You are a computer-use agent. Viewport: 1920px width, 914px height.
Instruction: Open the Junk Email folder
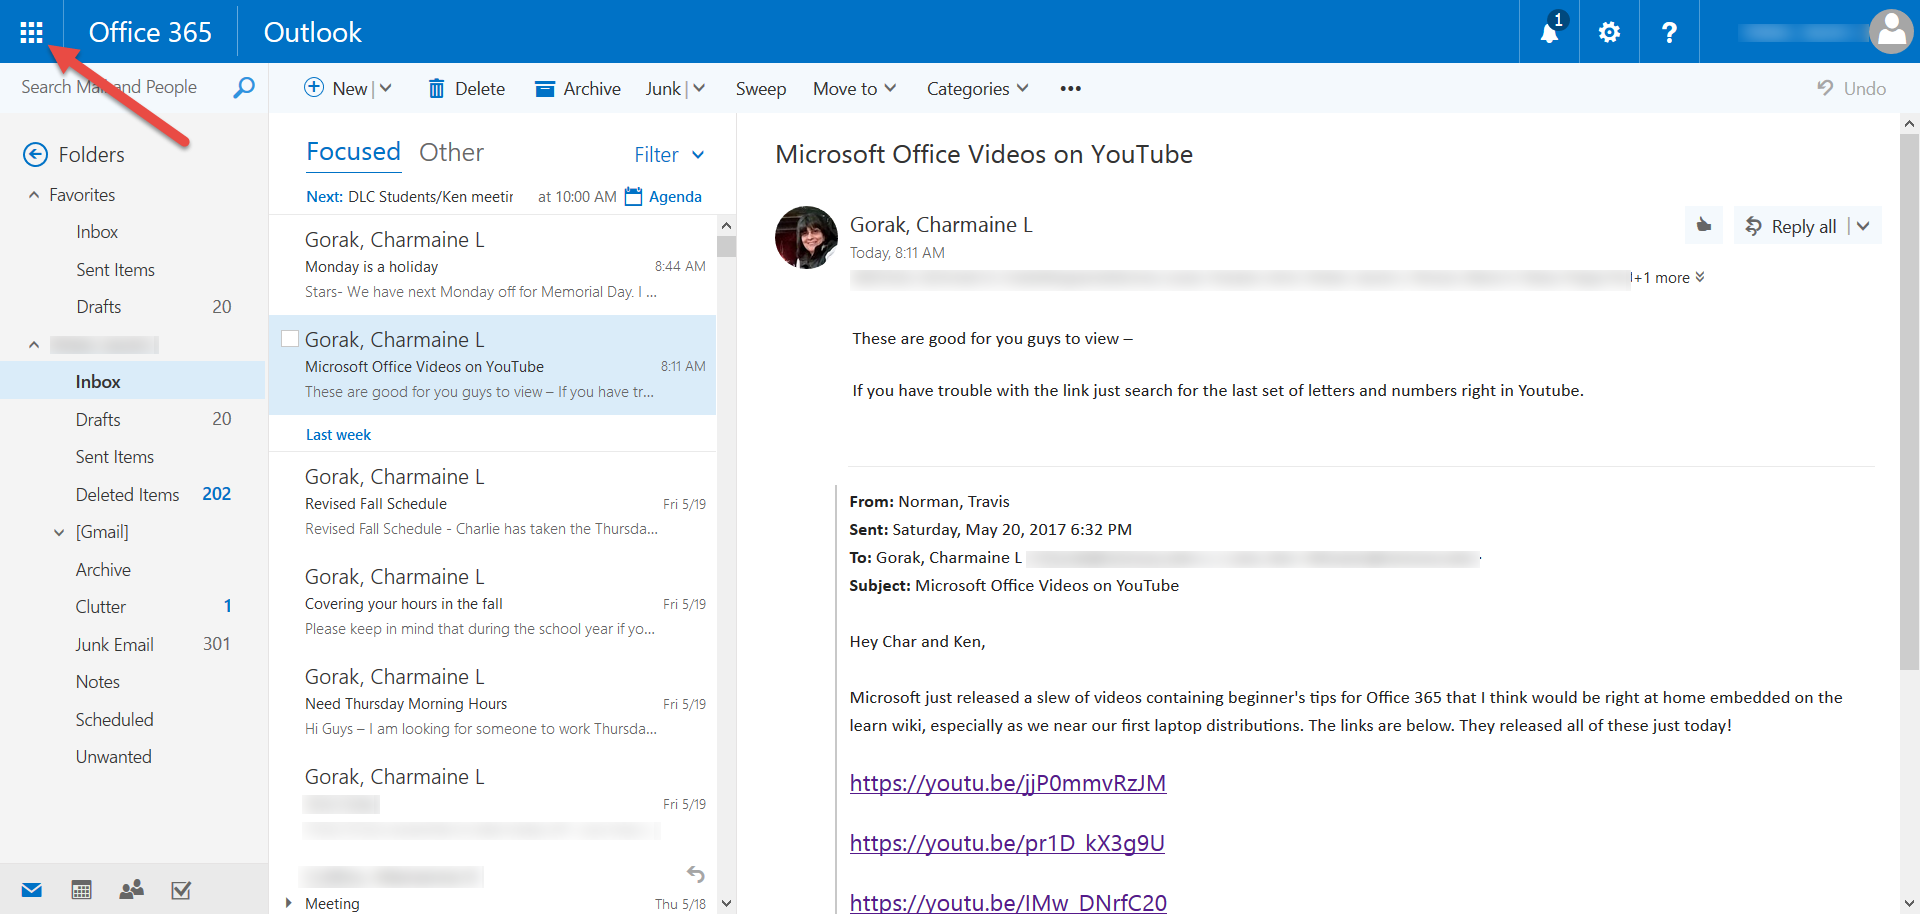tap(114, 645)
